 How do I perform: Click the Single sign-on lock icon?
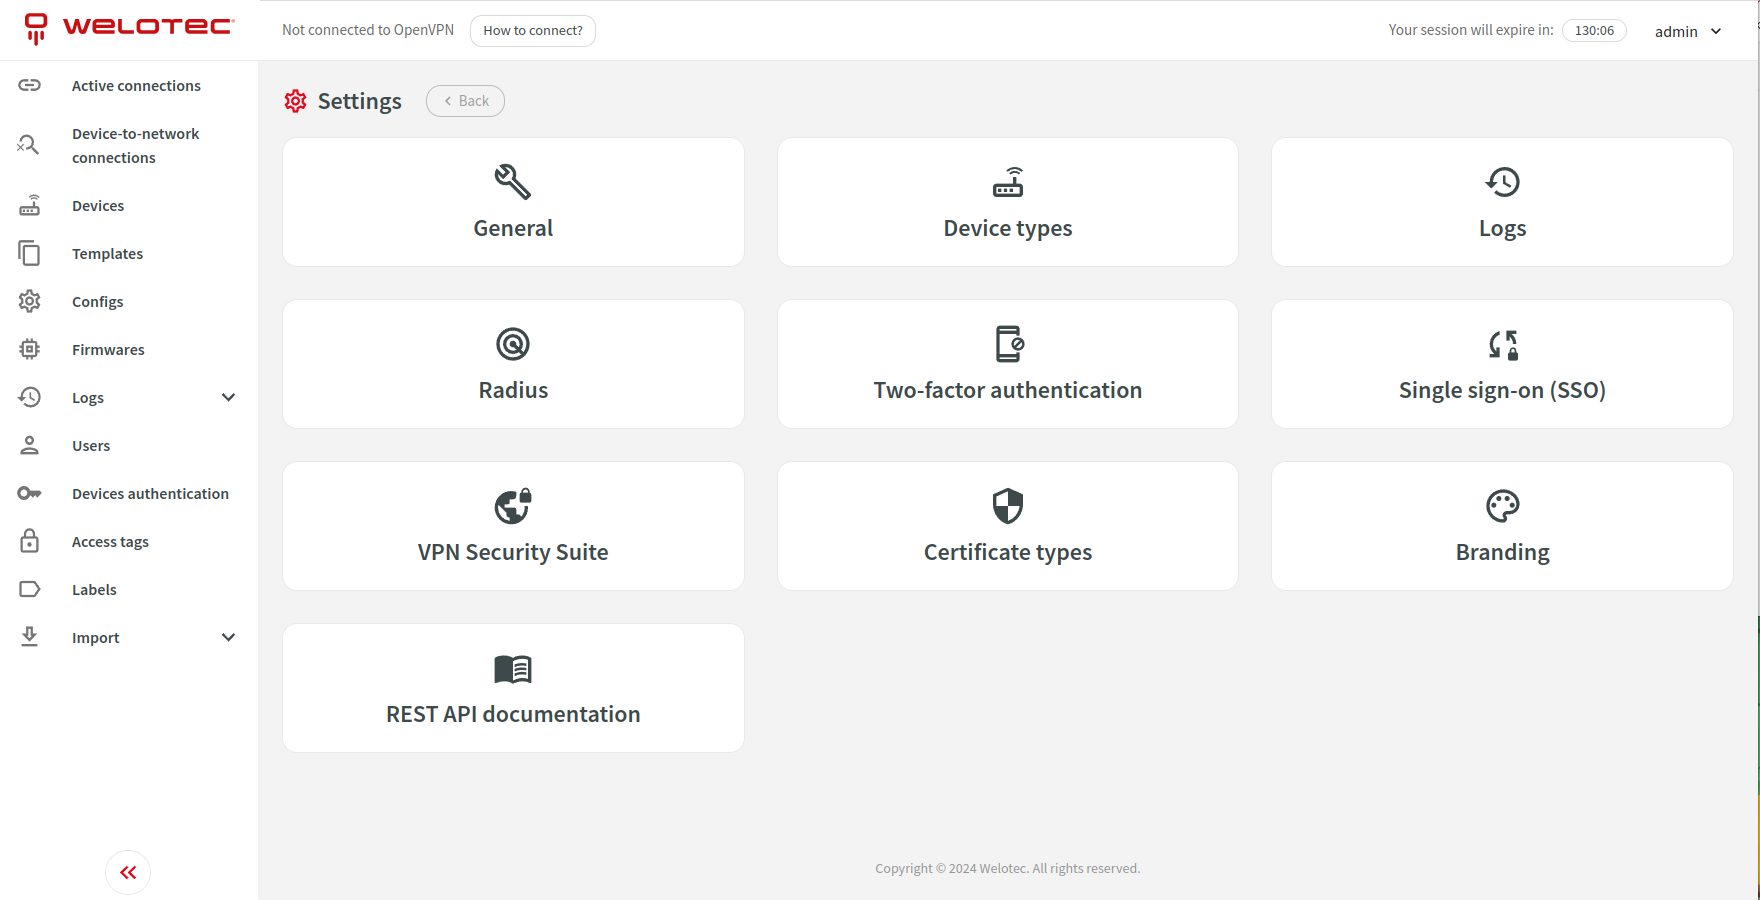(1502, 345)
